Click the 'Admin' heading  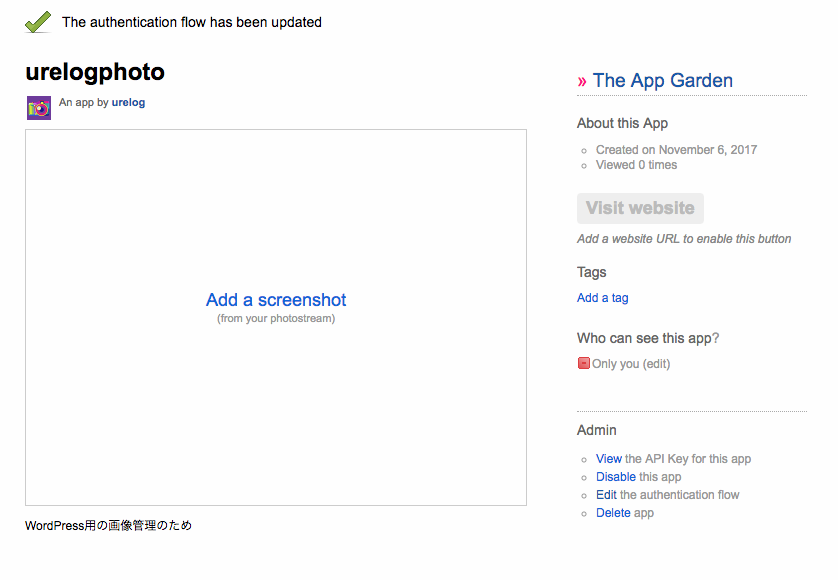pyautogui.click(x=596, y=430)
